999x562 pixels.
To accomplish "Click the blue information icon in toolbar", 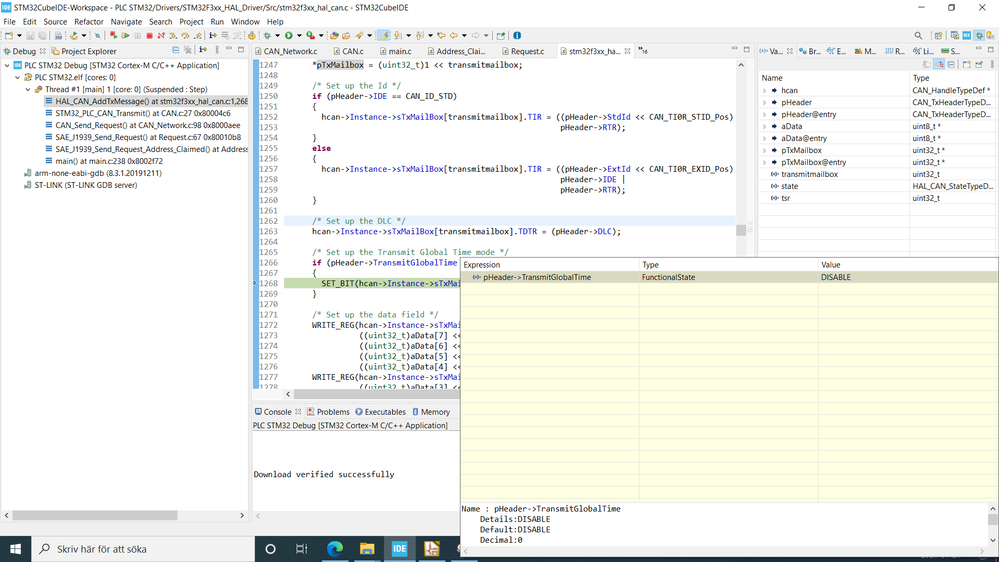I will click(517, 36).
